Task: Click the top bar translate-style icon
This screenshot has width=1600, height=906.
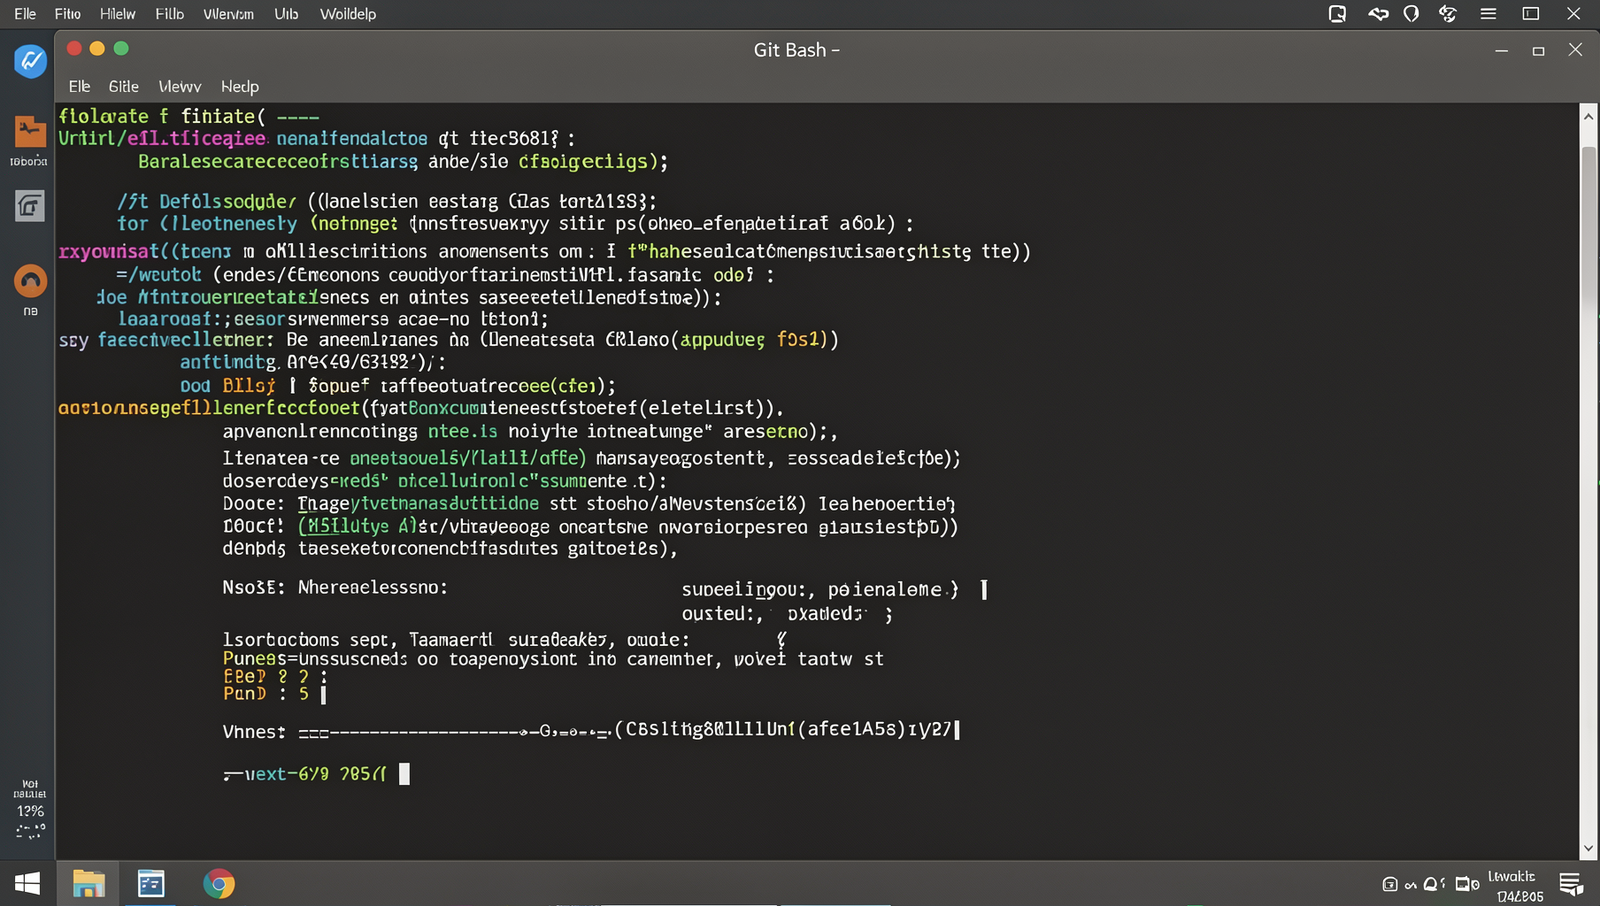Action: click(1447, 14)
